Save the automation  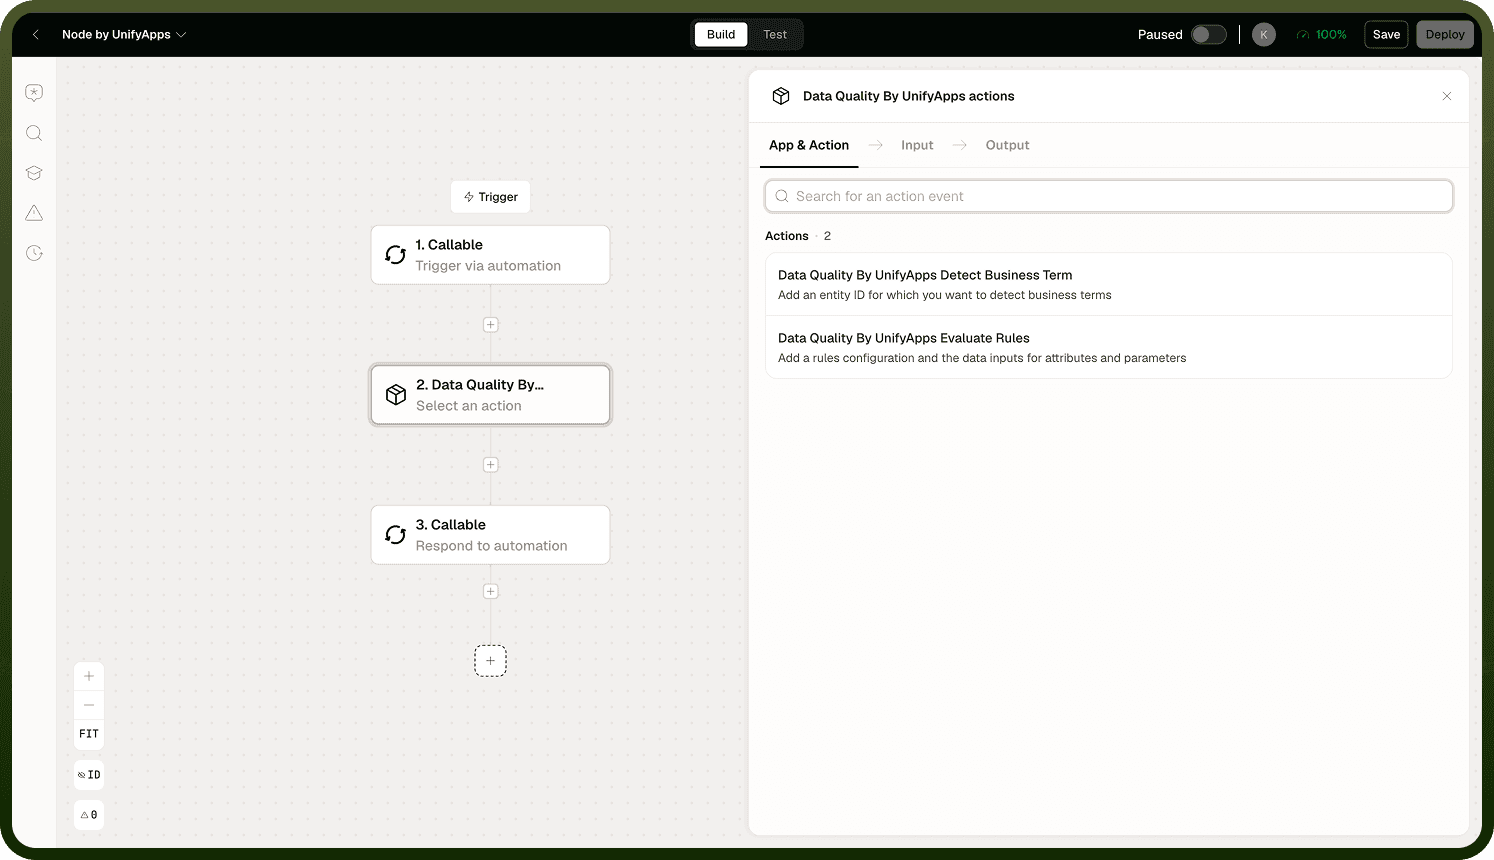pyautogui.click(x=1386, y=34)
